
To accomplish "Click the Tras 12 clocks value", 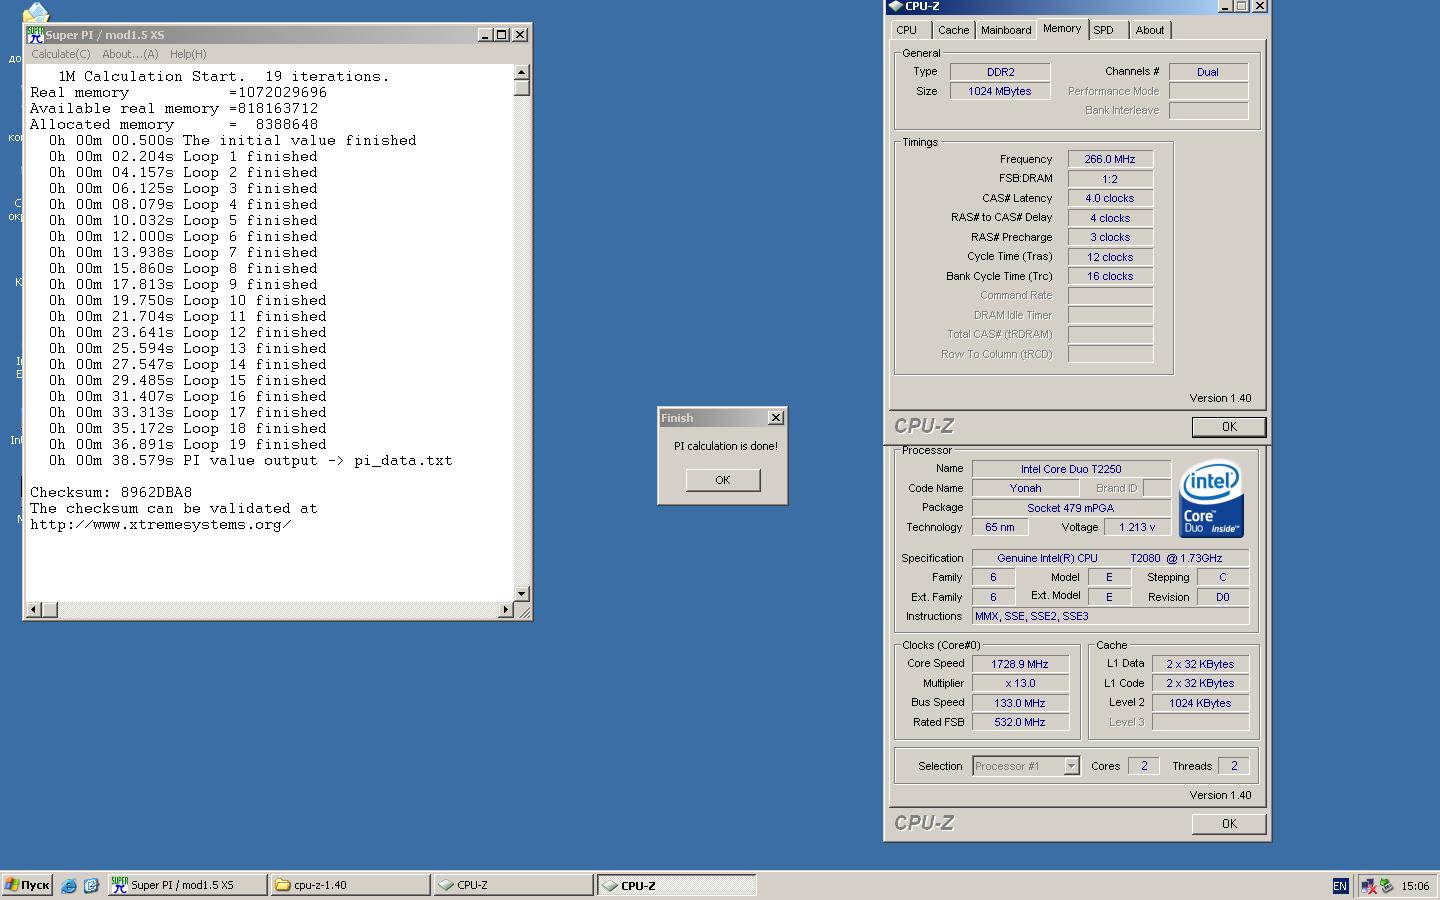I will [x=1110, y=257].
